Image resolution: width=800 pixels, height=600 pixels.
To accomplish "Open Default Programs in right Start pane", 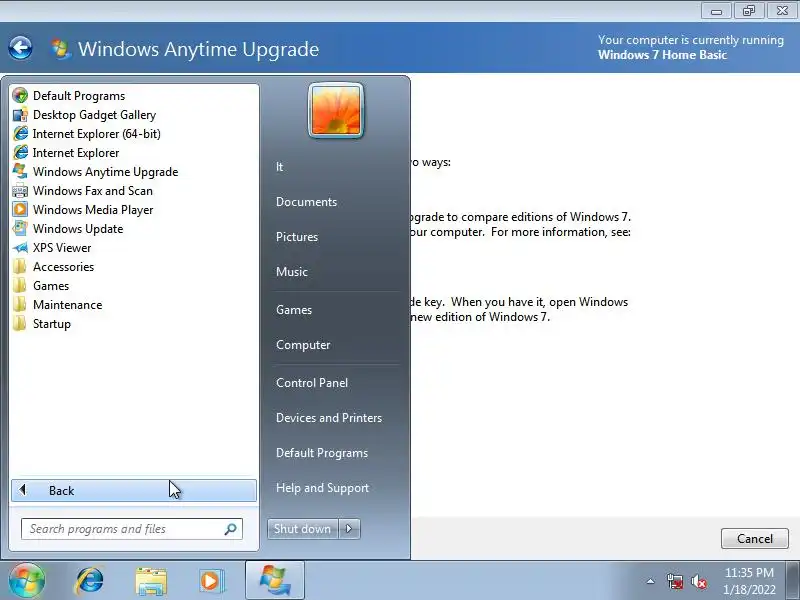I will [321, 453].
